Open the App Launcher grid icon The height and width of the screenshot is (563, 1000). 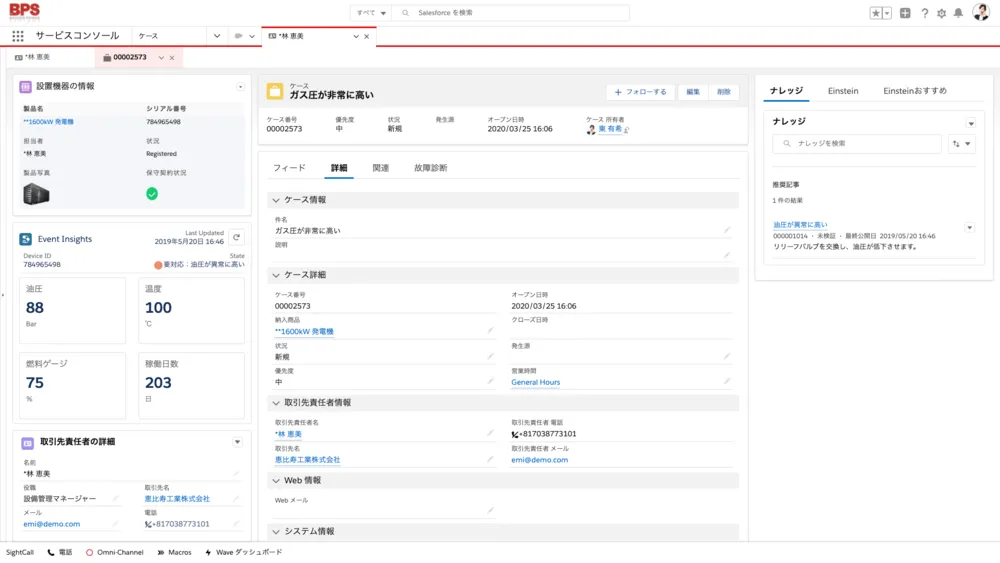point(18,36)
